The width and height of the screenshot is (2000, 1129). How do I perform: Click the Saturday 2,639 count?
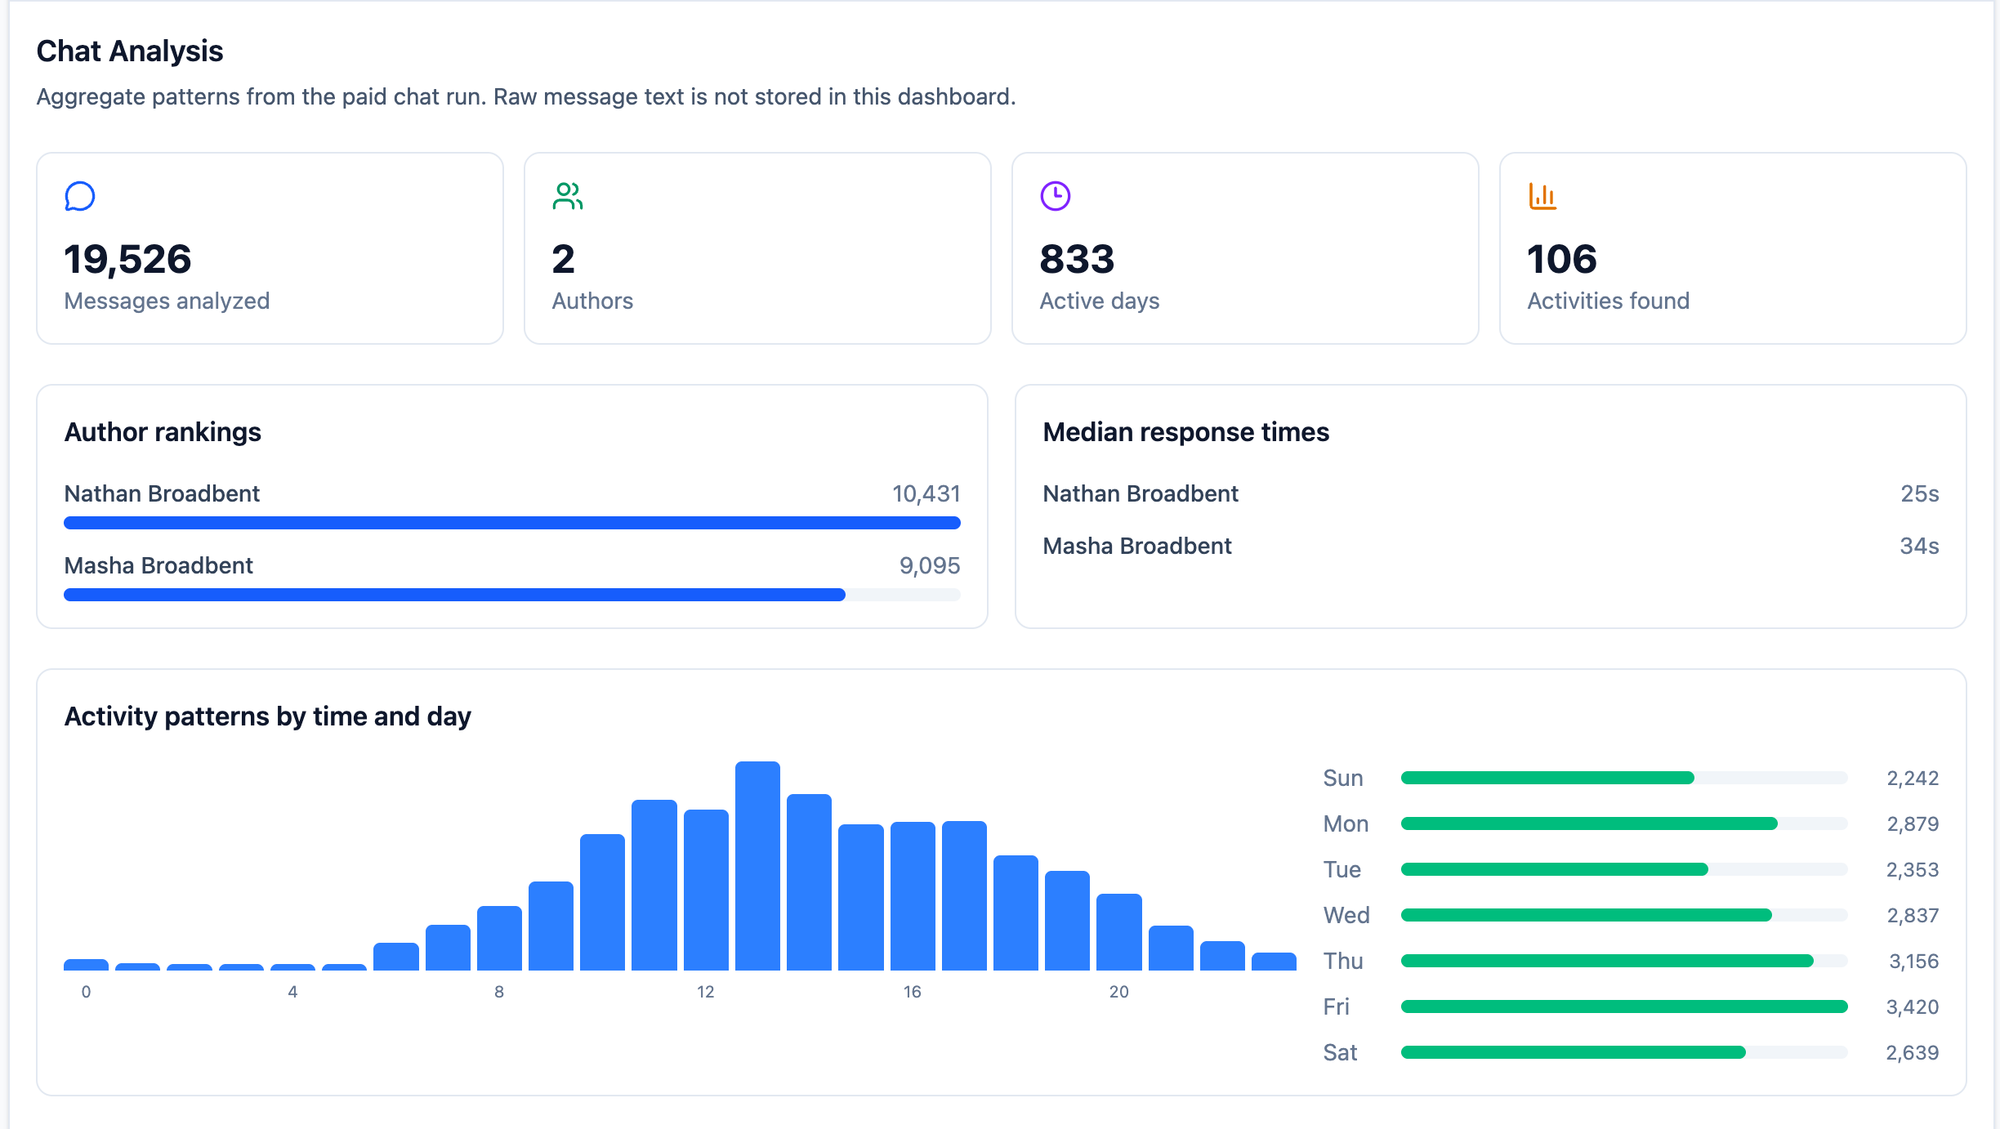pos(1912,1053)
